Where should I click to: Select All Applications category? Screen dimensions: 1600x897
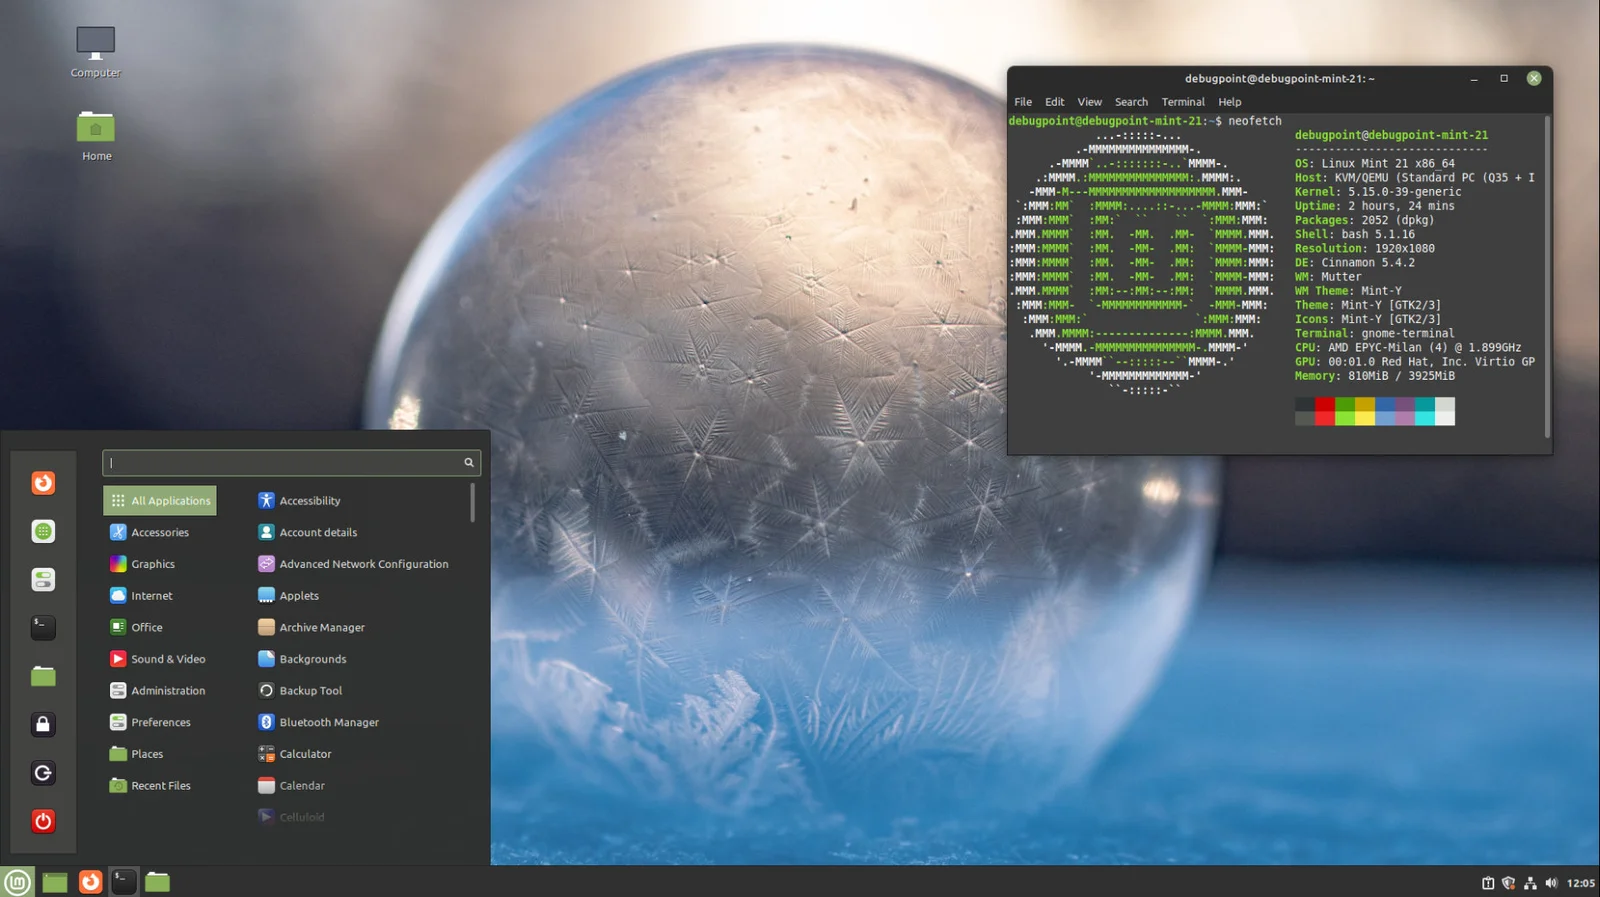[x=160, y=501]
